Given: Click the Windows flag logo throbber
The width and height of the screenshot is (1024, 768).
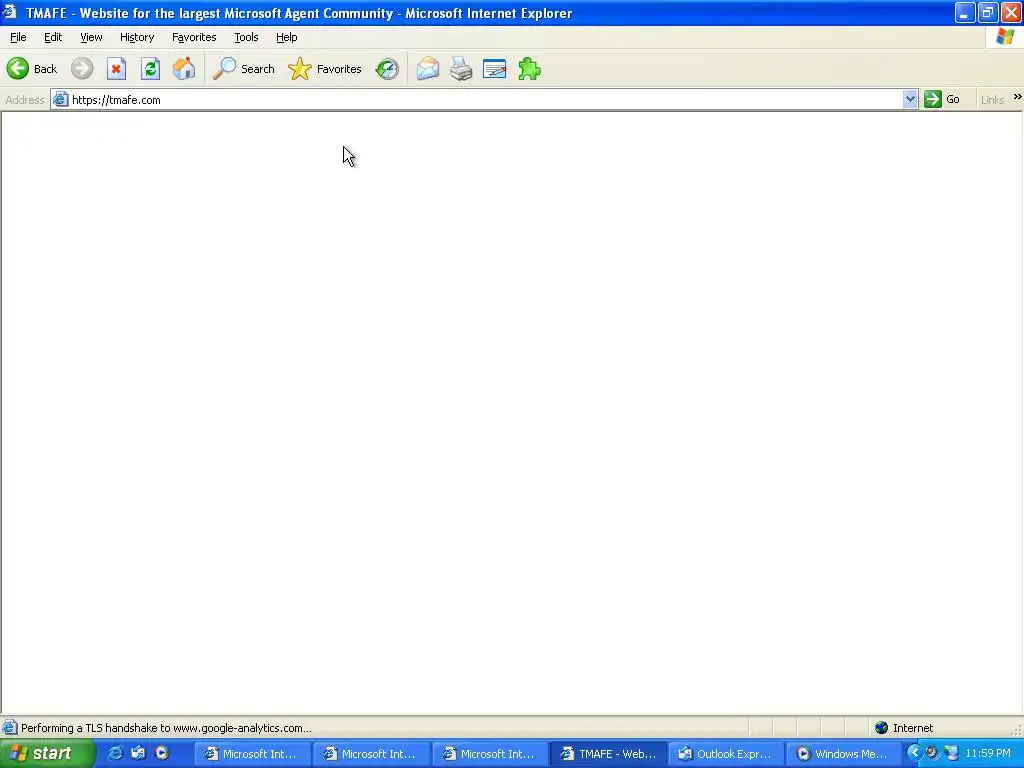Looking at the screenshot, I should tap(1005, 37).
